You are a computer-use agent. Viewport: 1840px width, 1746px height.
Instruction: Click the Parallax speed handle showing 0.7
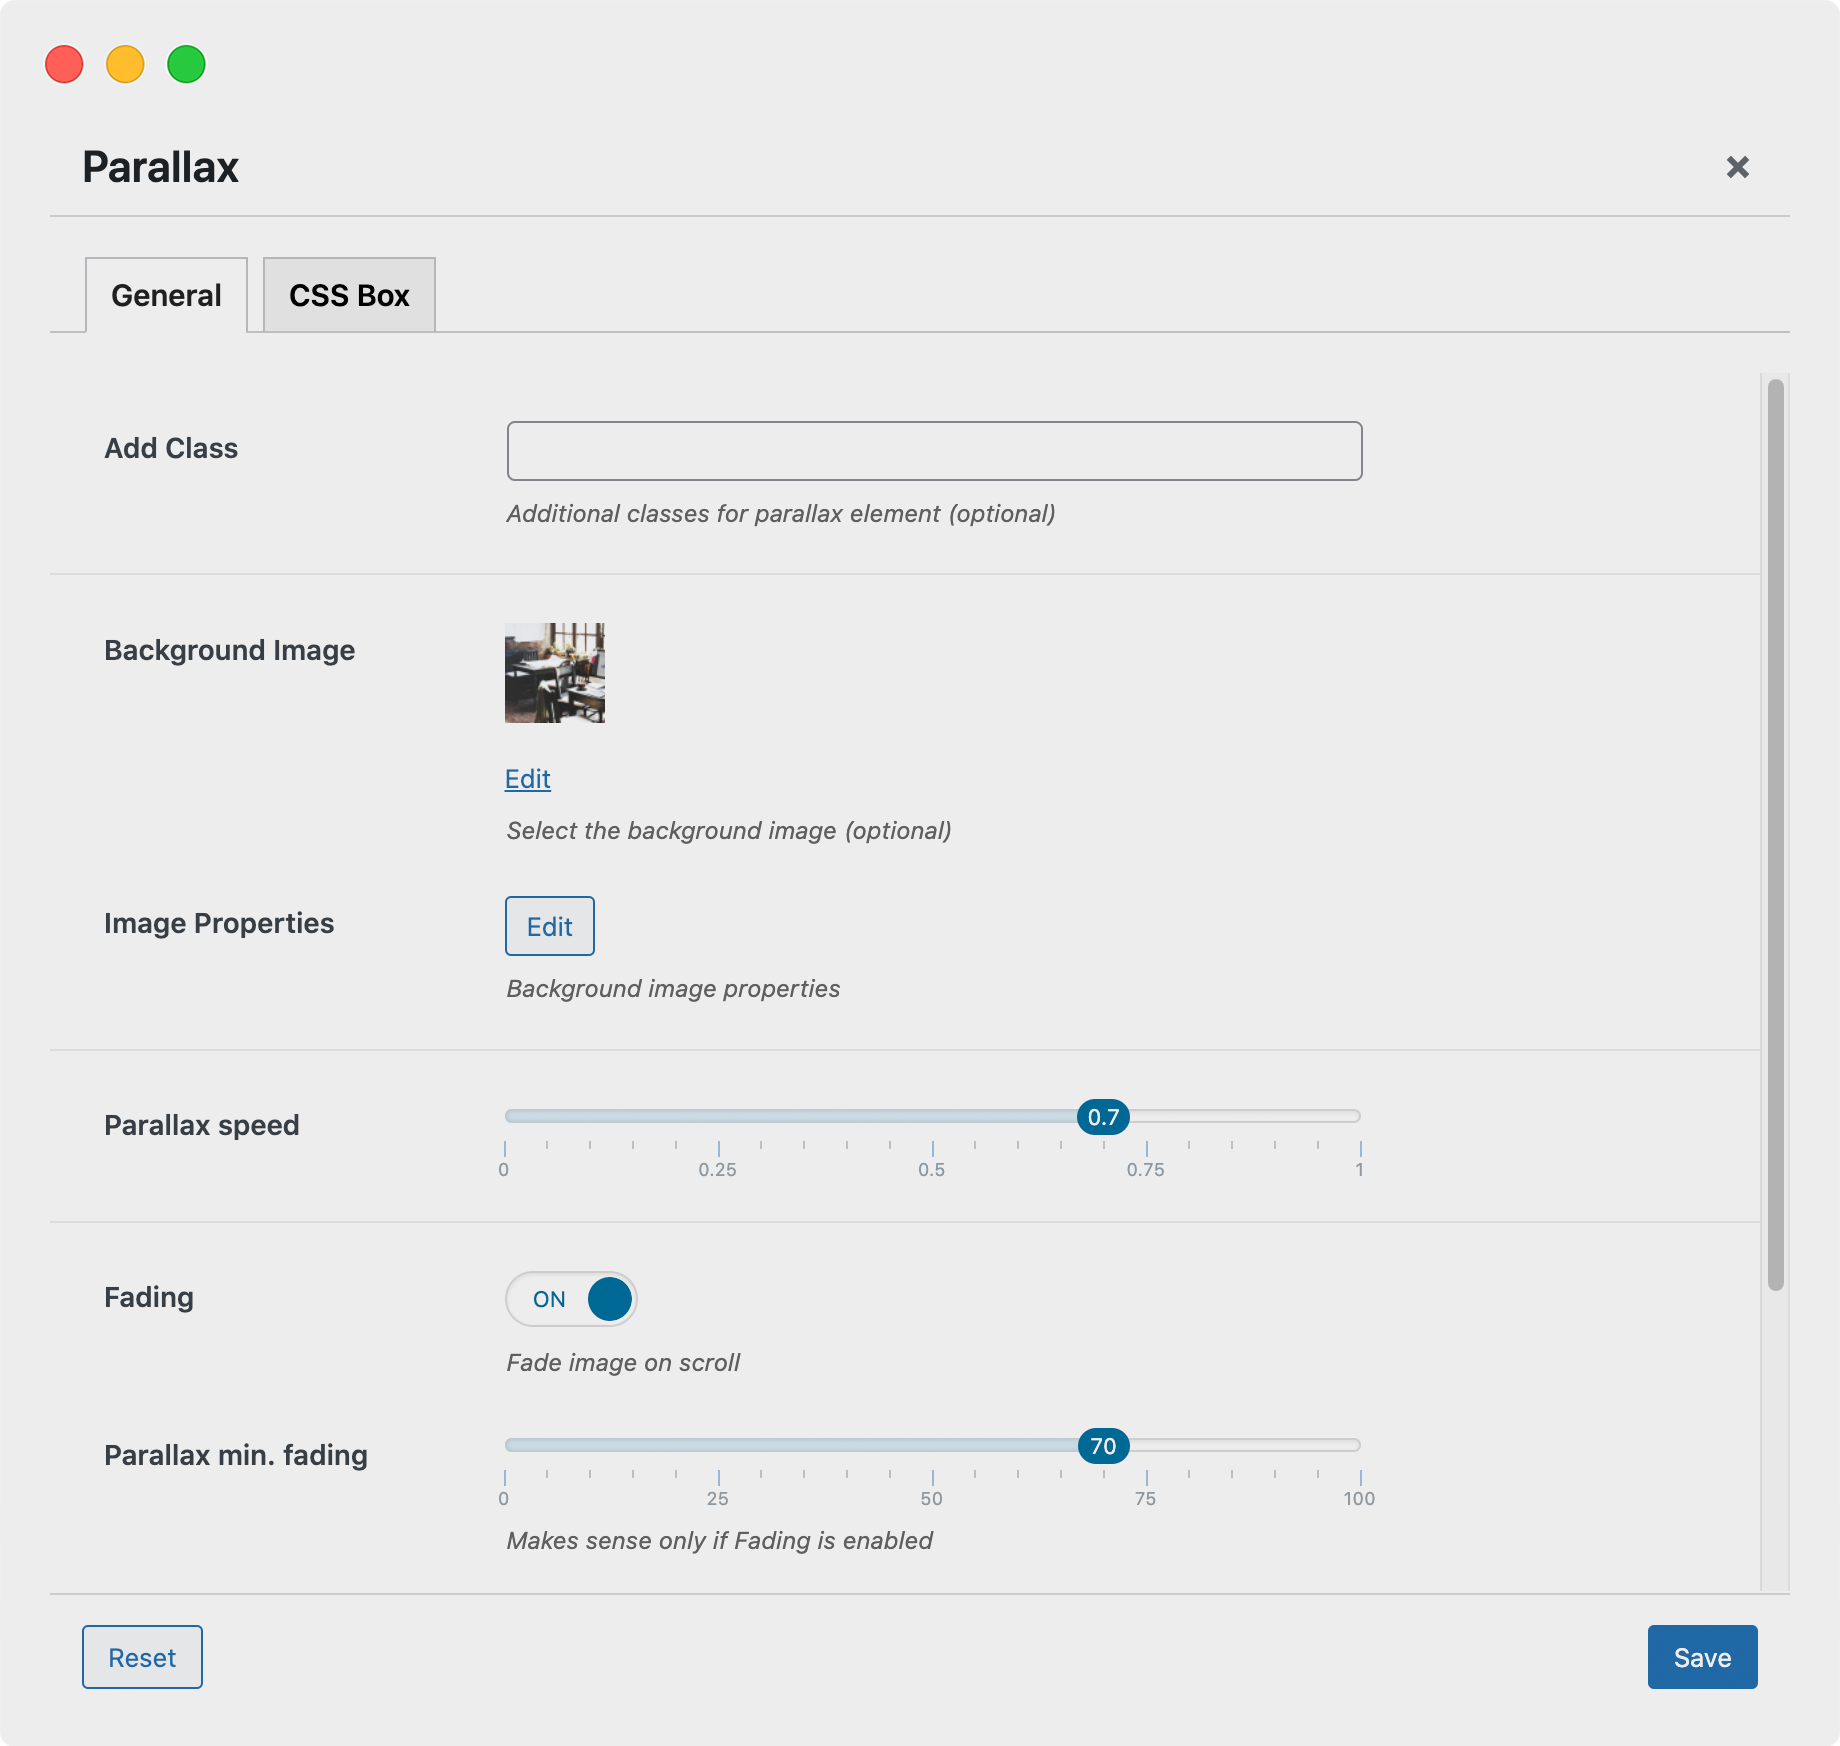tap(1103, 1117)
